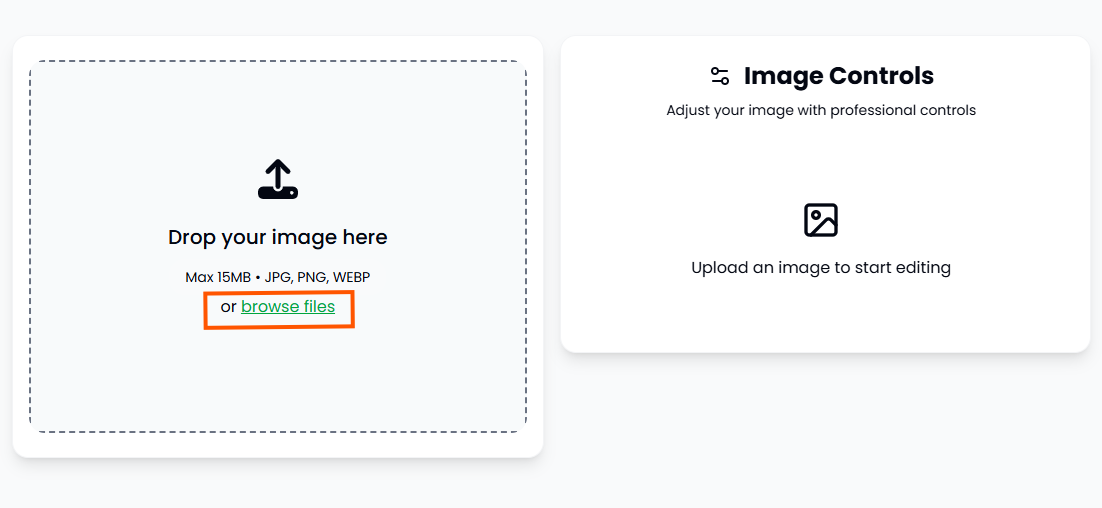Image resolution: width=1102 pixels, height=508 pixels.
Task: Click the word "or" before browse files
Action: 228,307
